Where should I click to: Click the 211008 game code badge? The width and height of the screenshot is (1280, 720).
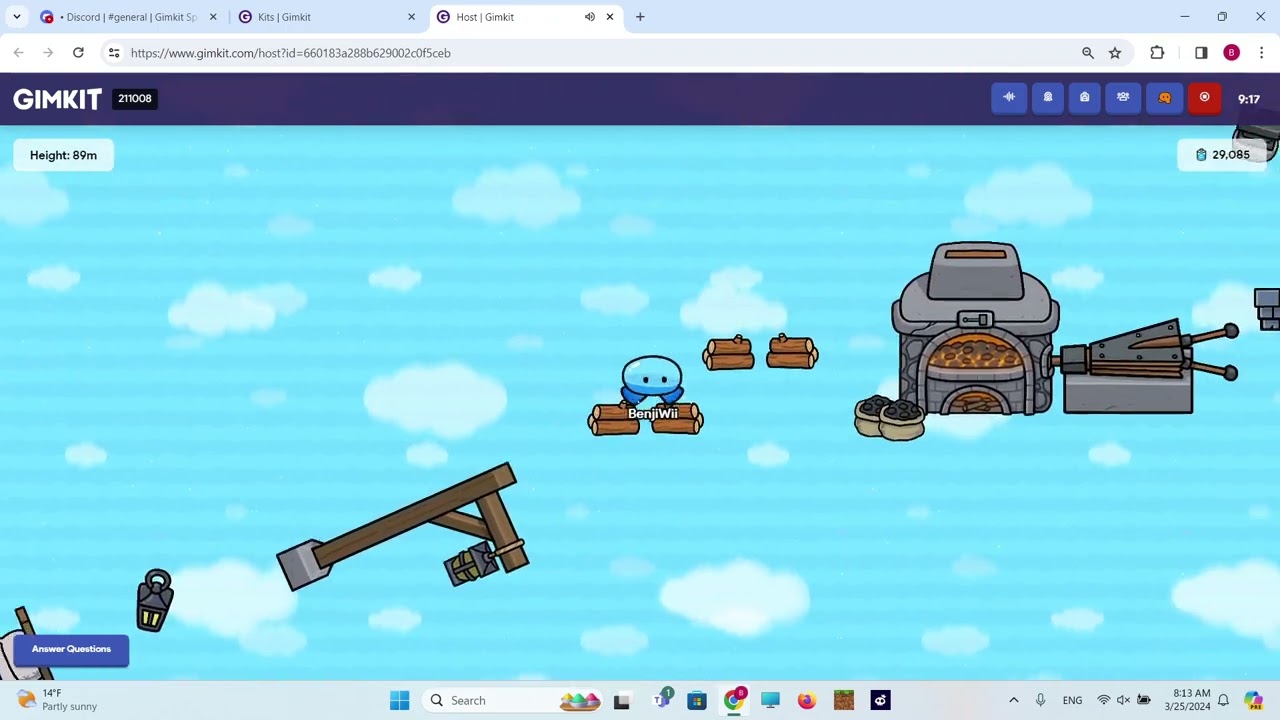tap(135, 98)
